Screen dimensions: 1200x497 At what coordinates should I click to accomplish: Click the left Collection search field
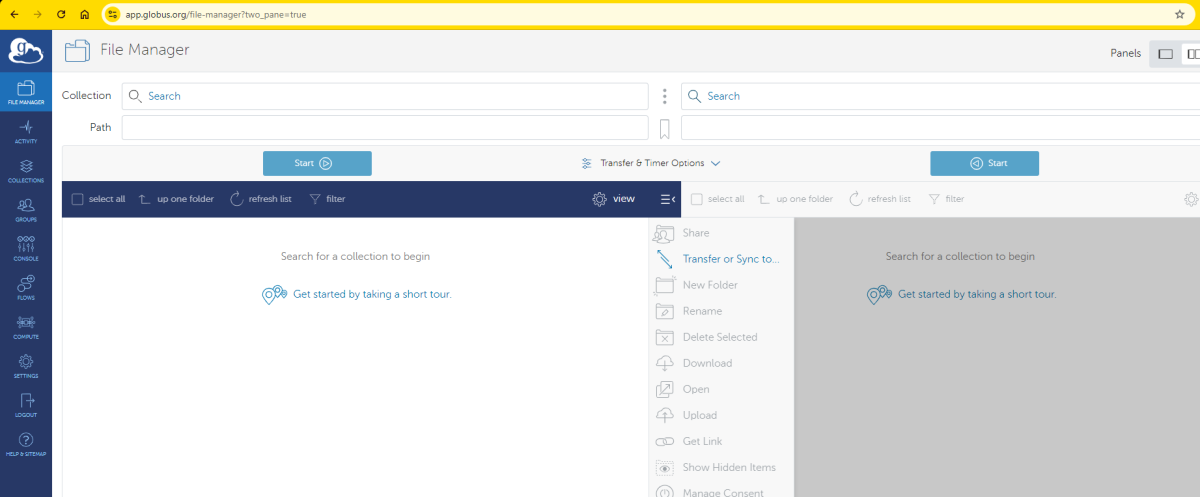click(x=385, y=96)
